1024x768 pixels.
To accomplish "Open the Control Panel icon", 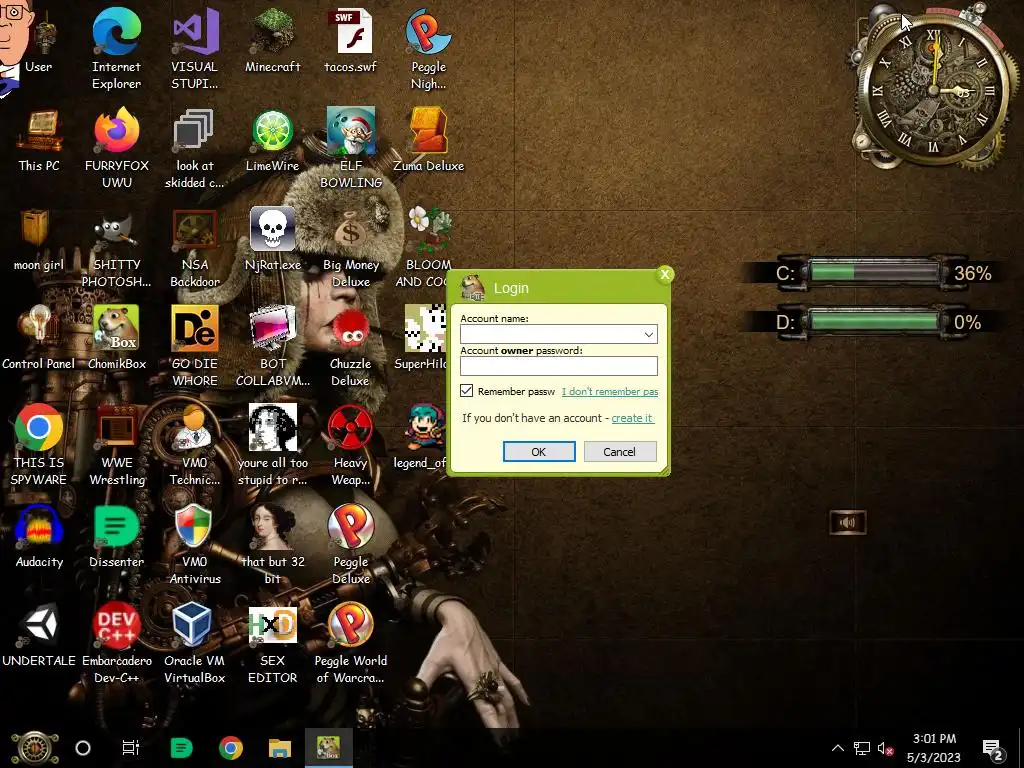I will (x=39, y=337).
